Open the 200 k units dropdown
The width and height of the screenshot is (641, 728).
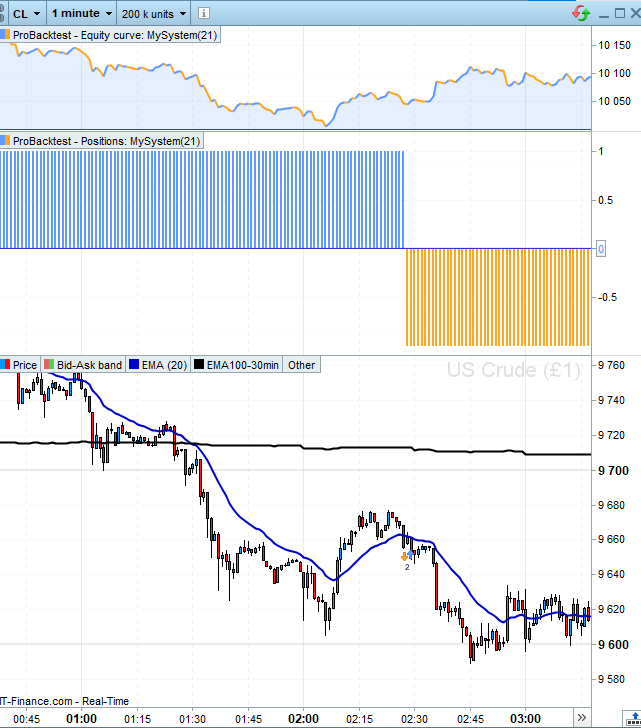click(154, 14)
